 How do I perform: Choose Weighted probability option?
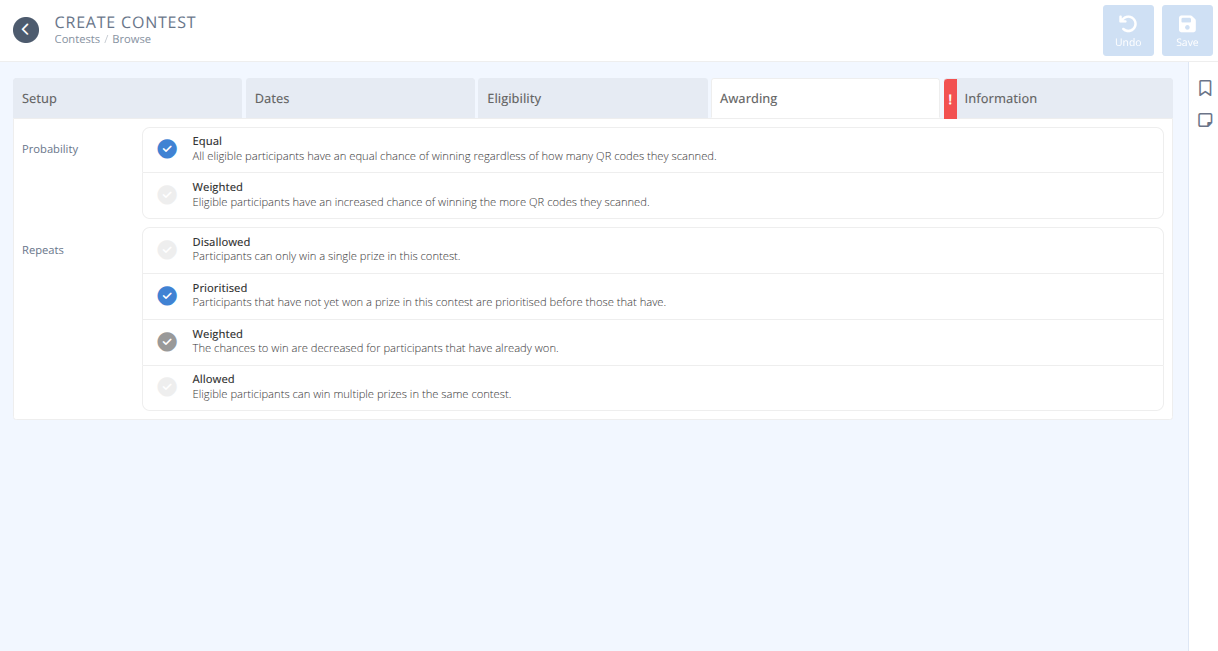point(653,195)
